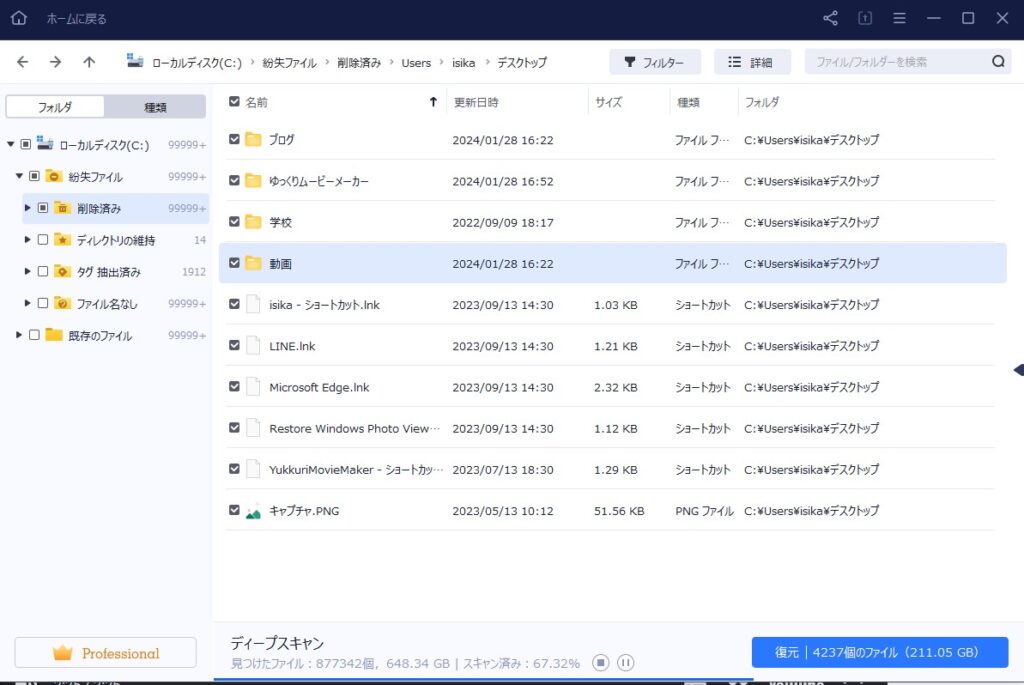Click the Professional upgrade button
This screenshot has width=1024, height=685.
[105, 653]
